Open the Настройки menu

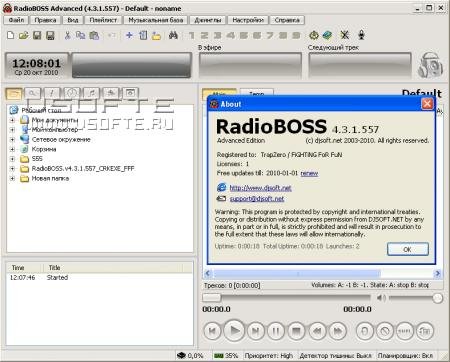coord(248,20)
